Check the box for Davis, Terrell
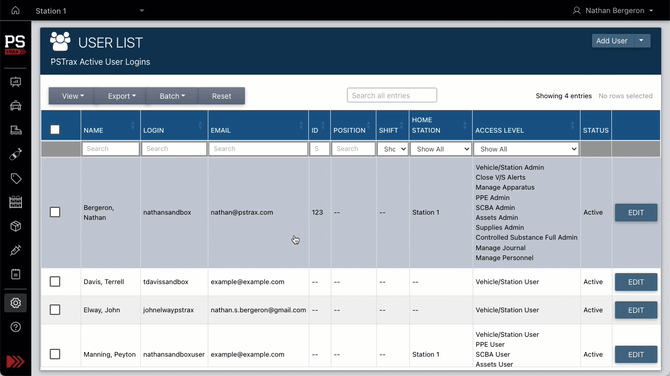The width and height of the screenshot is (670, 376). (x=55, y=282)
